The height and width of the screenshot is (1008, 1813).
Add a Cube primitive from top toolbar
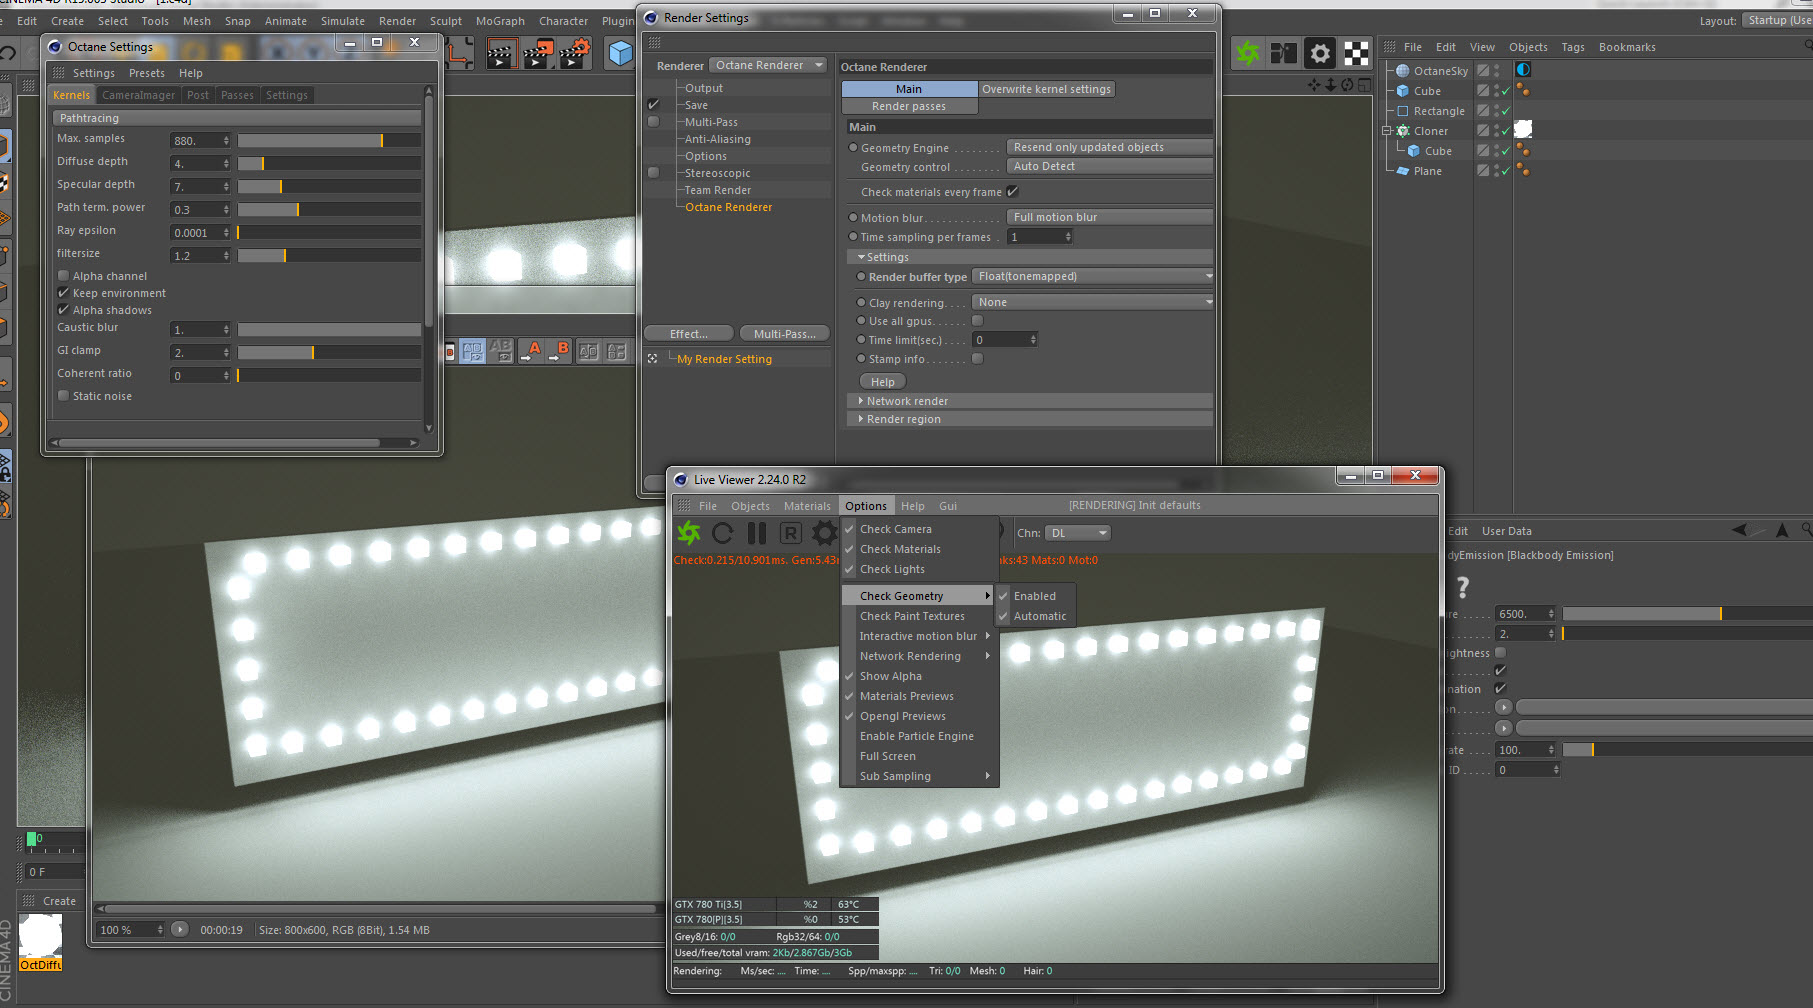[x=621, y=54]
